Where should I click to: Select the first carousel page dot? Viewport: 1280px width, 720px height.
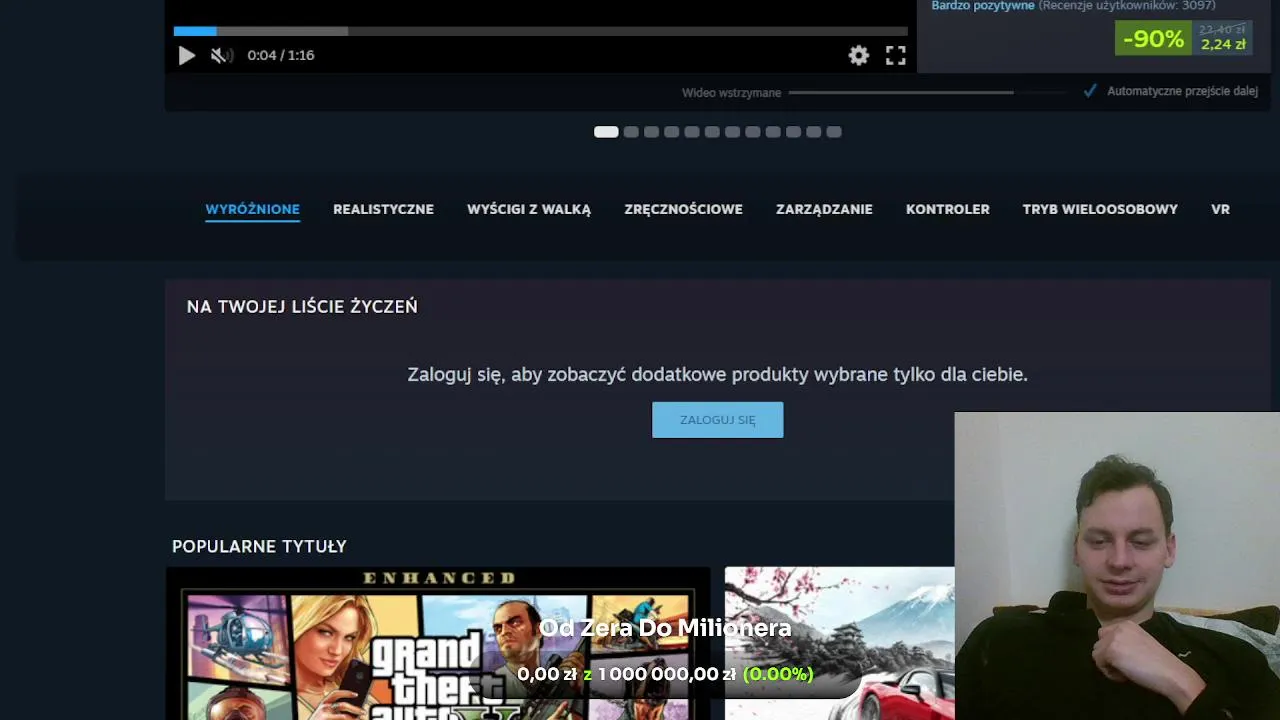click(x=606, y=132)
